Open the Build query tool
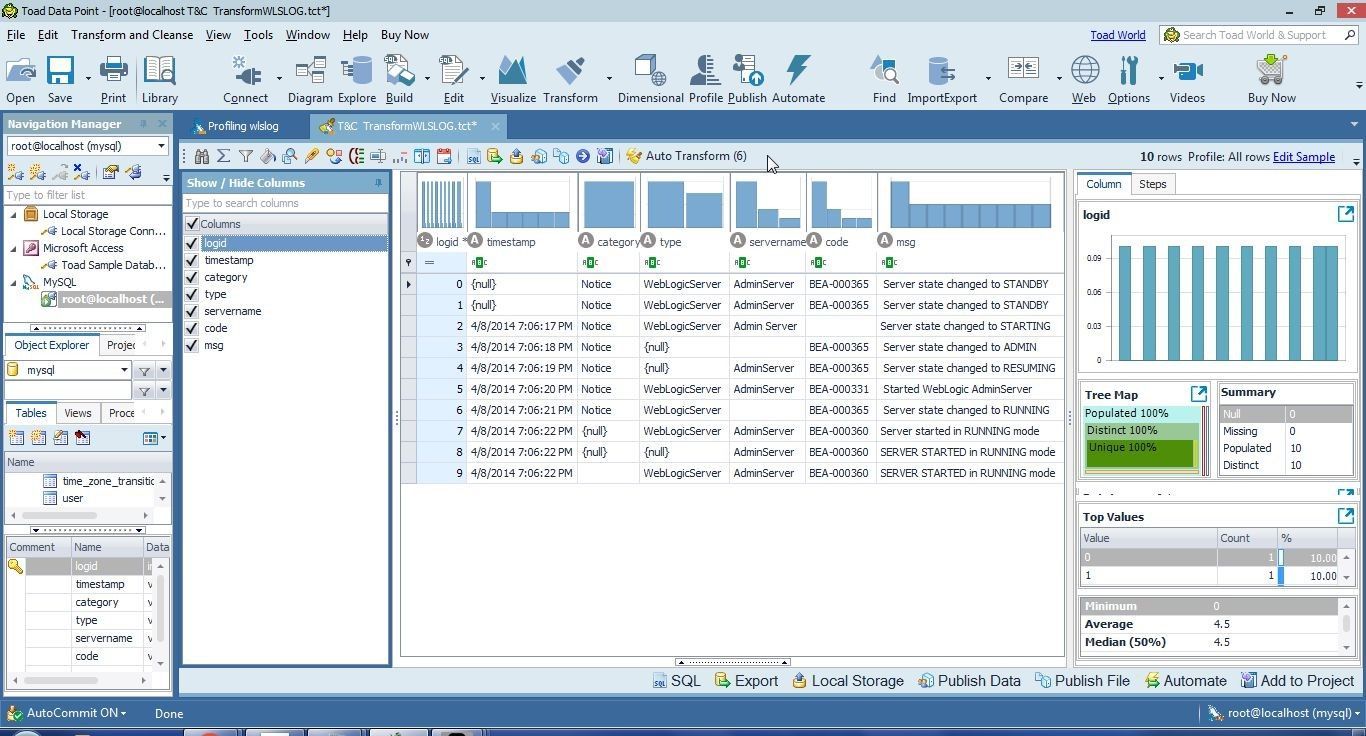This screenshot has width=1366, height=736. coord(399,79)
